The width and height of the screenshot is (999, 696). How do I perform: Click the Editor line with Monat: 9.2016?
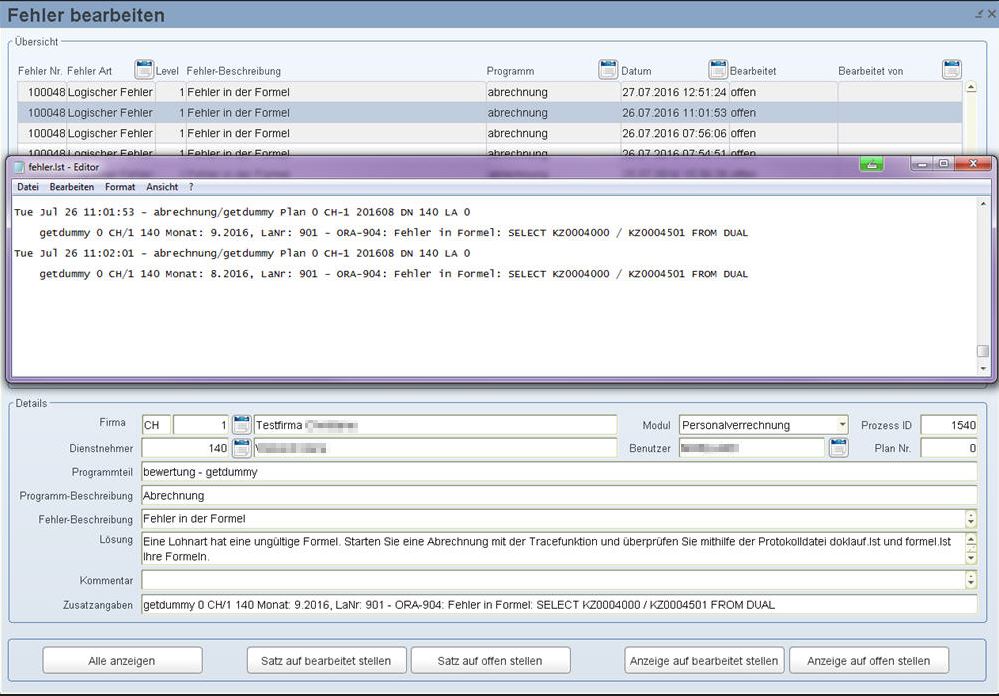coord(394,233)
